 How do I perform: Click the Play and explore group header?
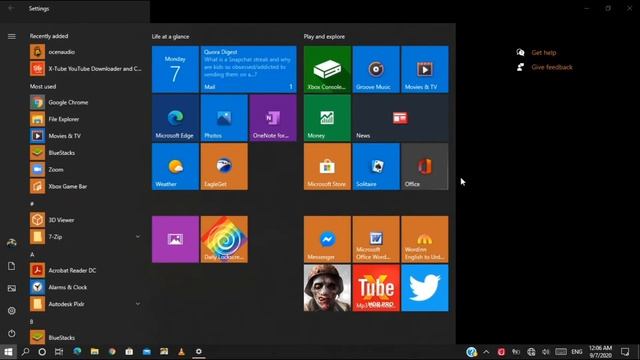pyautogui.click(x=324, y=36)
